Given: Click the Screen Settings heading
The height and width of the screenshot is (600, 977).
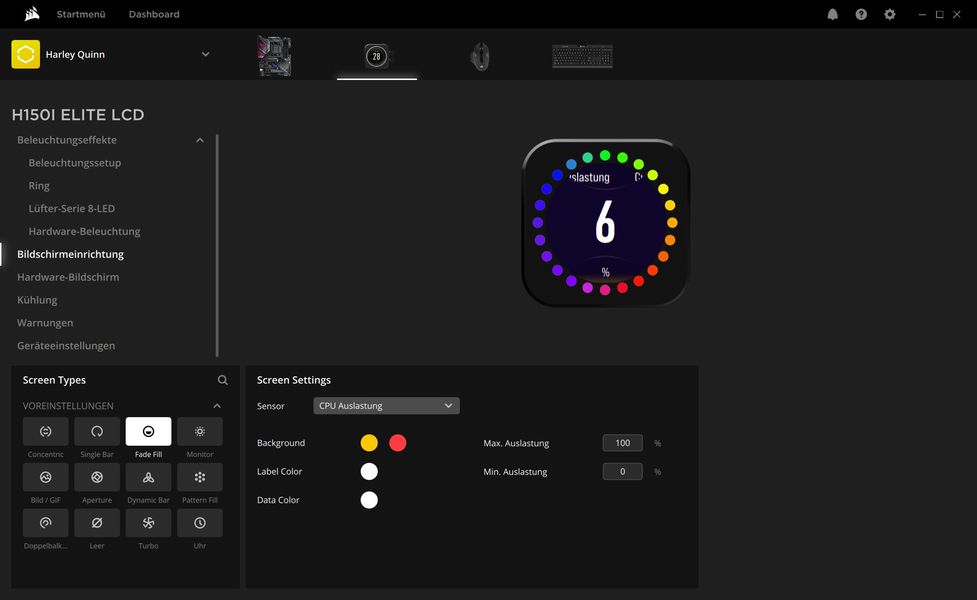Looking at the screenshot, I should 293,380.
